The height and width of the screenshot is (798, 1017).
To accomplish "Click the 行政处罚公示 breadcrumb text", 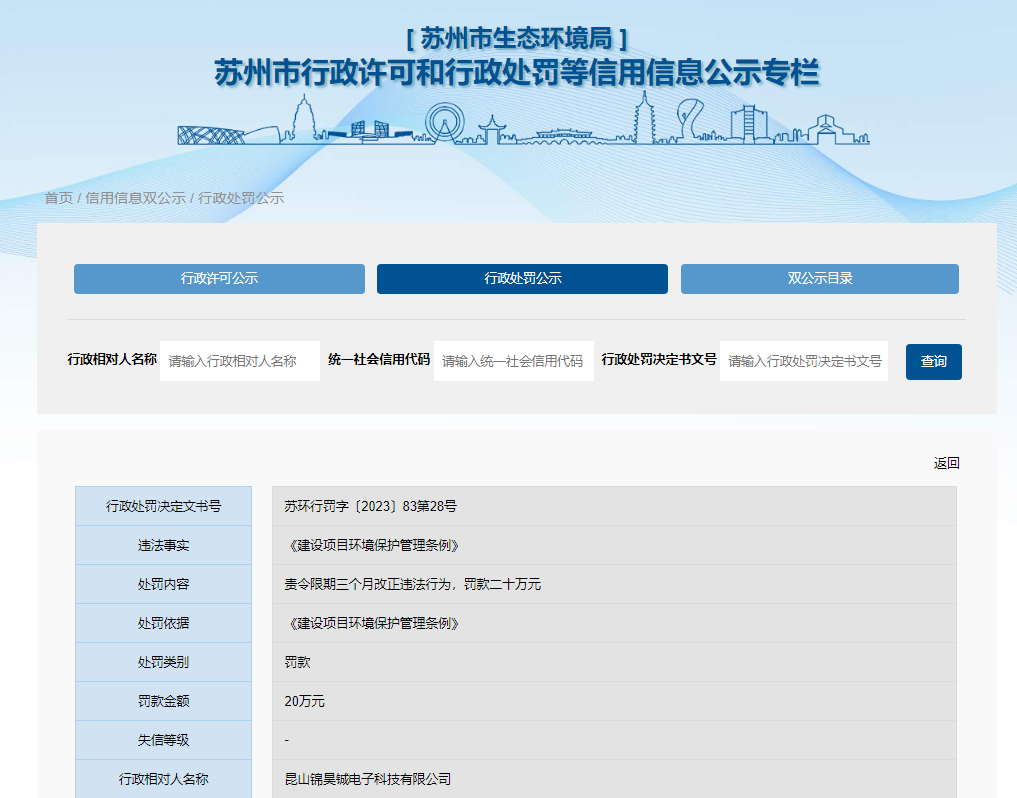I will coord(241,198).
